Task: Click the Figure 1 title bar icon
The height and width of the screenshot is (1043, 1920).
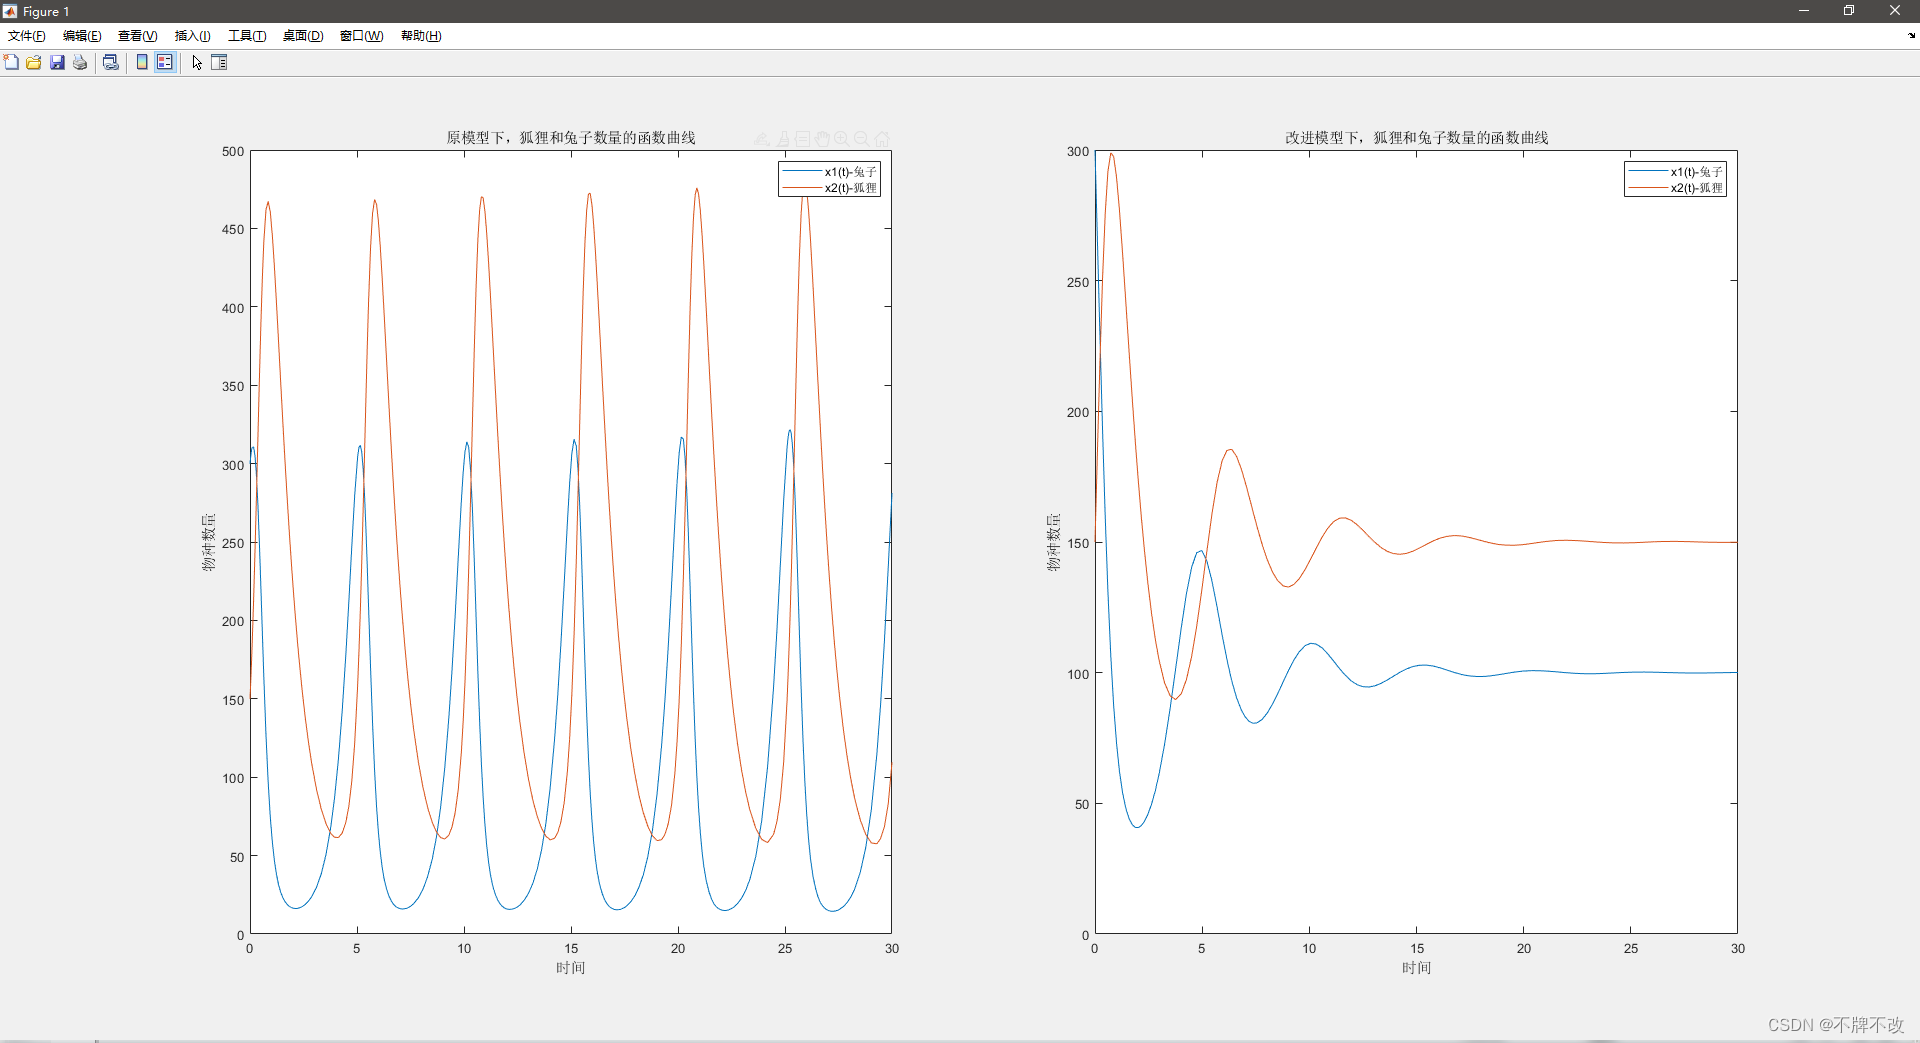Action: pyautogui.click(x=10, y=11)
